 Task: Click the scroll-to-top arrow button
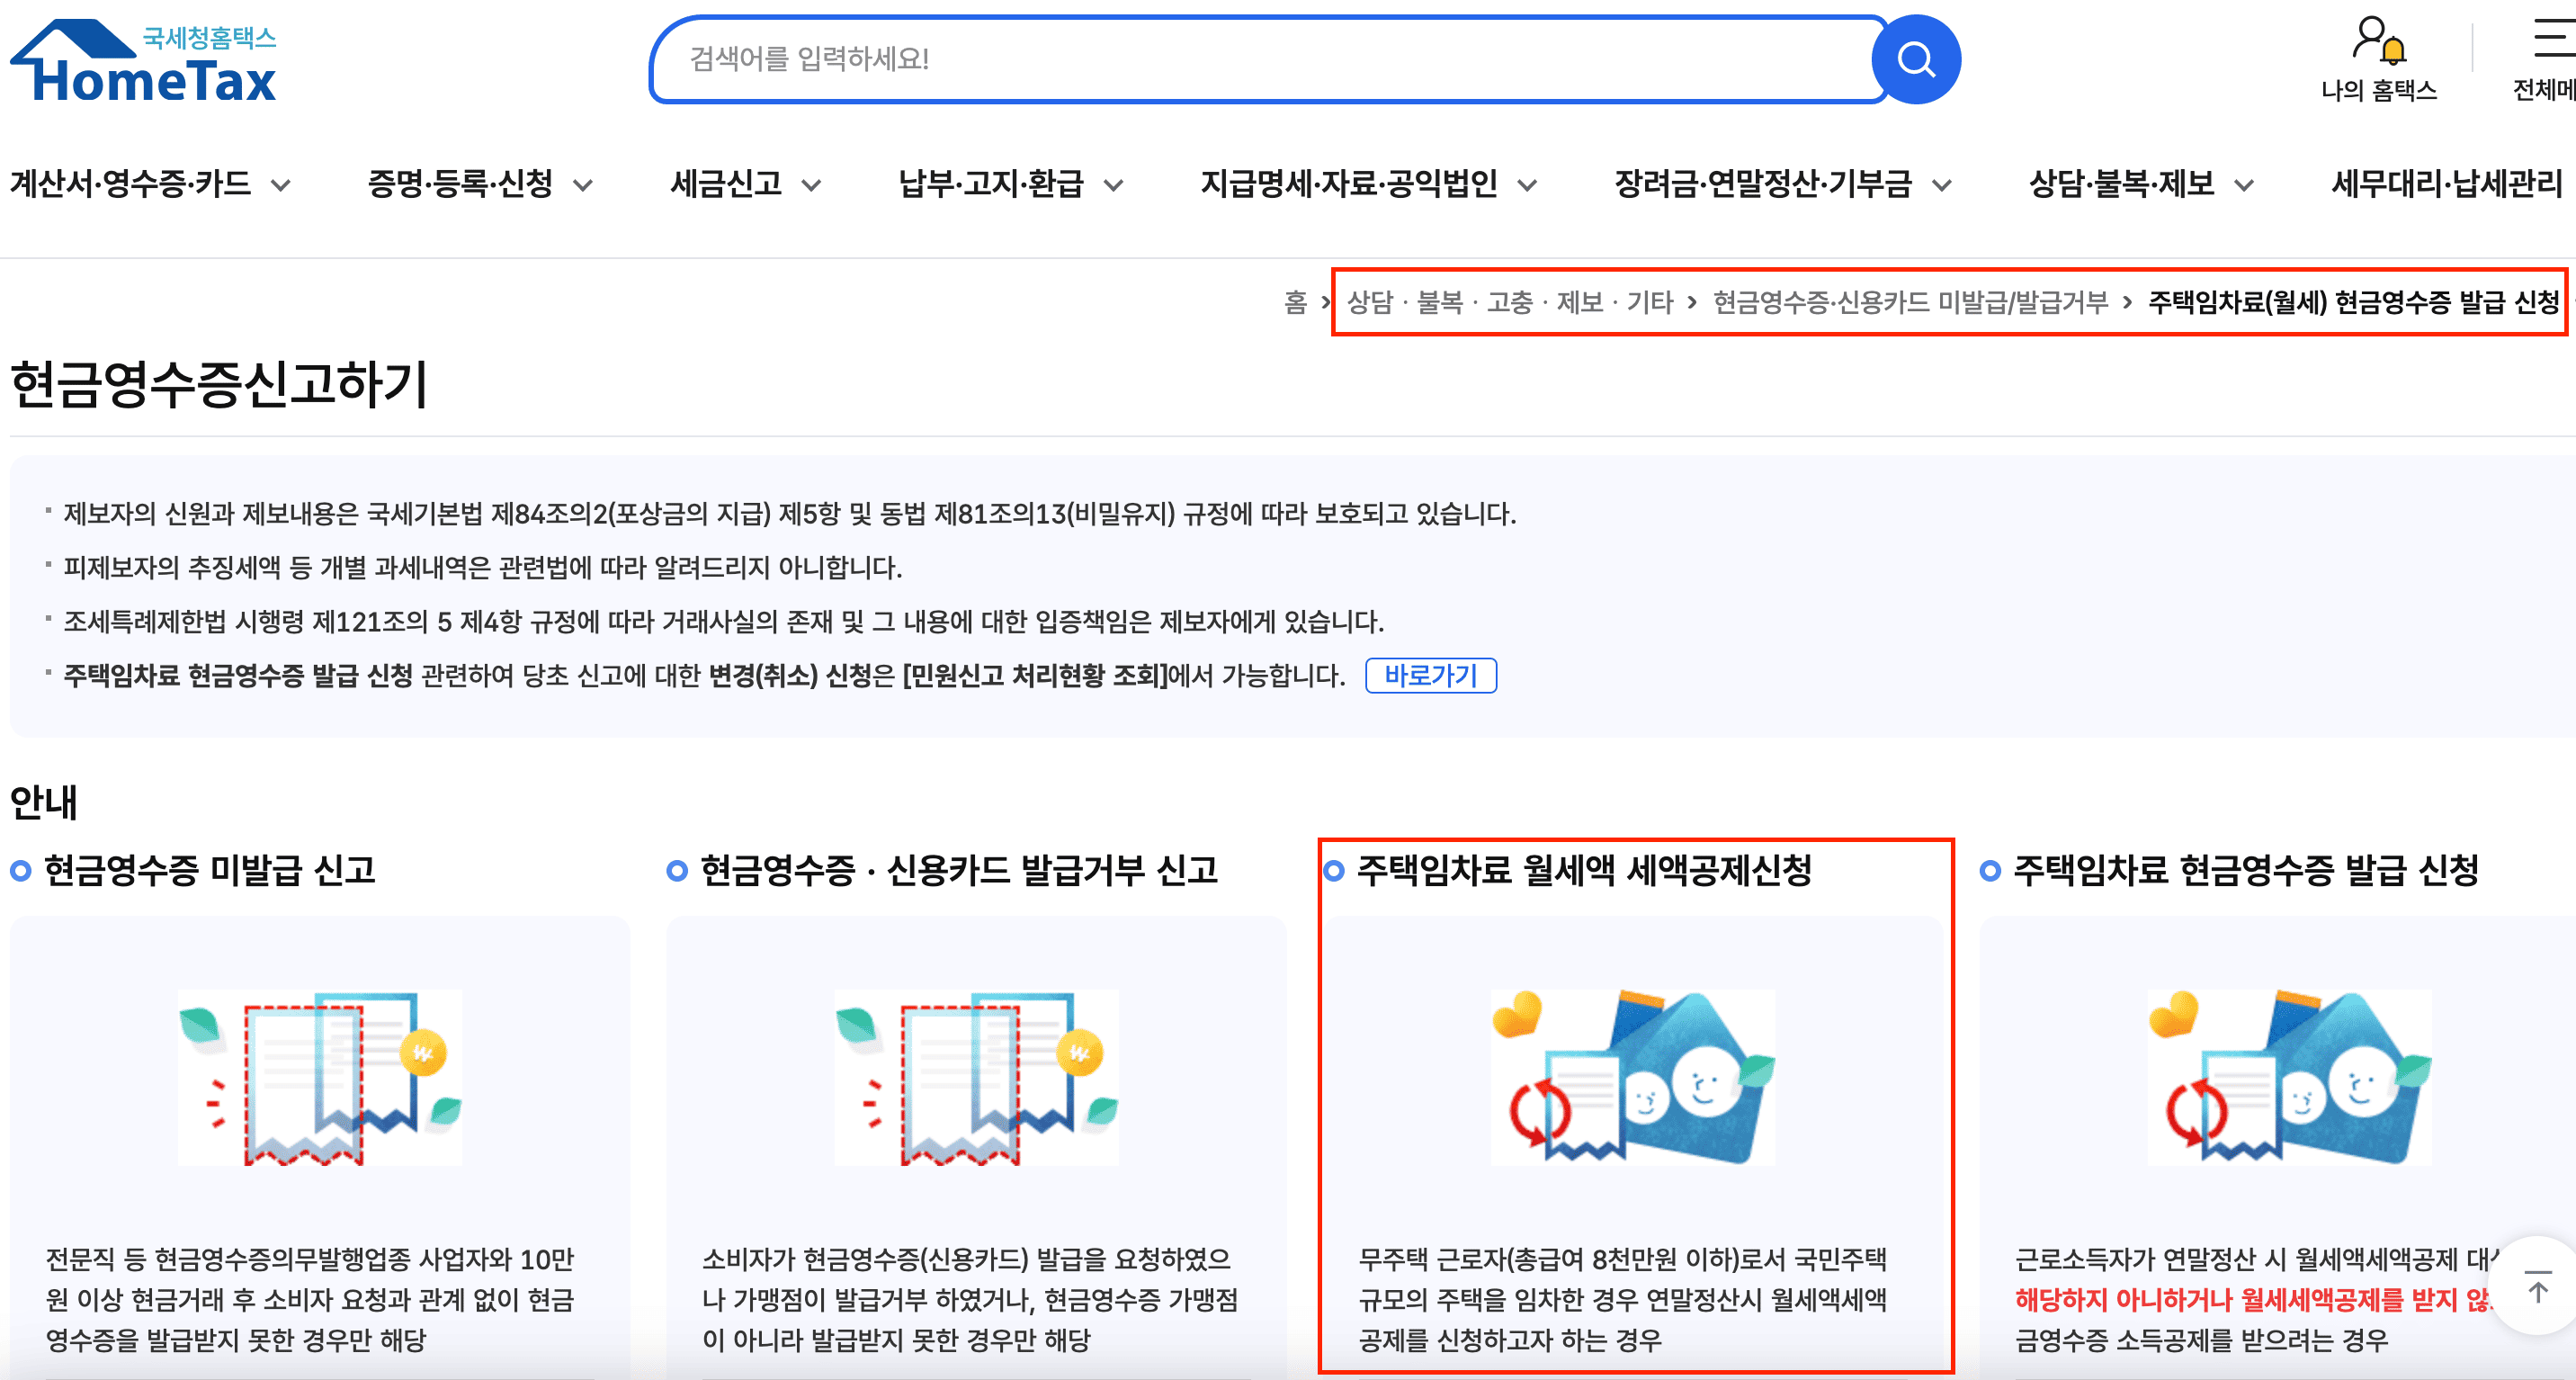[x=2537, y=1286]
